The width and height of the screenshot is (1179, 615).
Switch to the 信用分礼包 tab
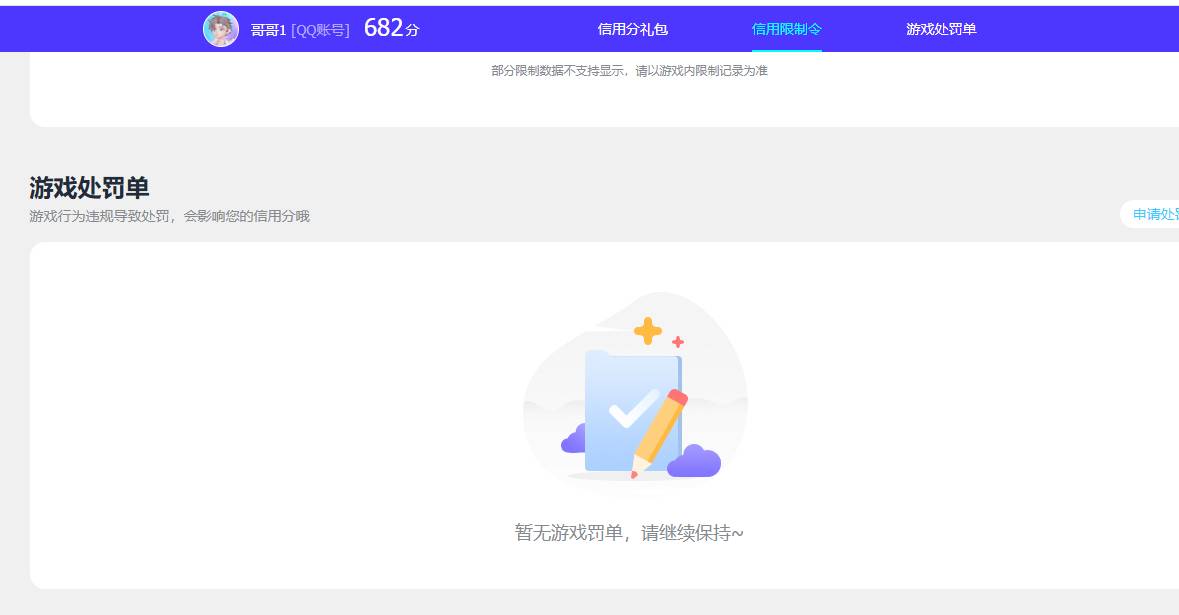(631, 29)
